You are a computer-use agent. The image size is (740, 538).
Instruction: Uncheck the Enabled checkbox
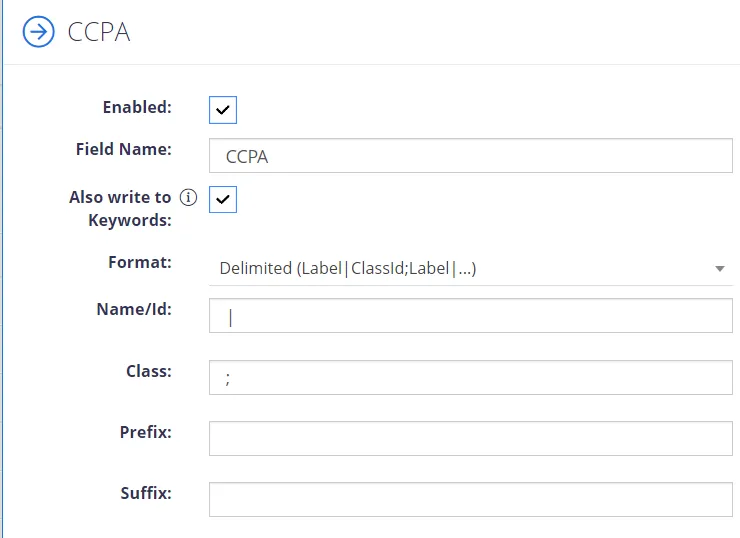point(223,110)
